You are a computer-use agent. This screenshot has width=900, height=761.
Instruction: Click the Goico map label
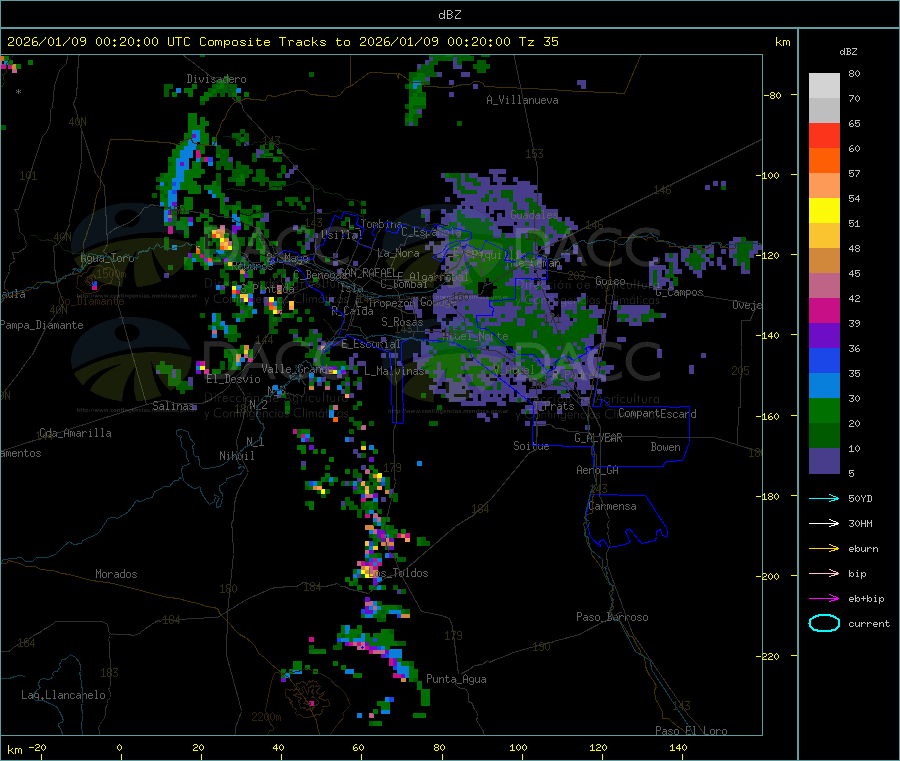tap(610, 281)
